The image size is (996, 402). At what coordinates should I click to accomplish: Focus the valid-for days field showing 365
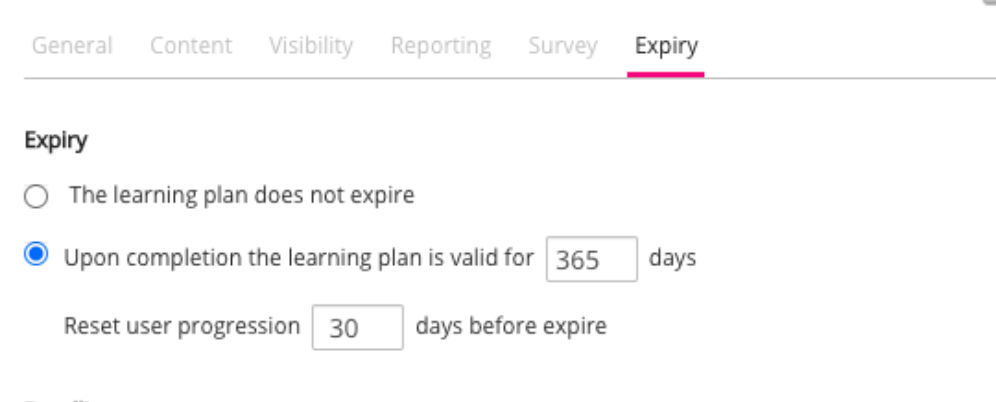(592, 259)
